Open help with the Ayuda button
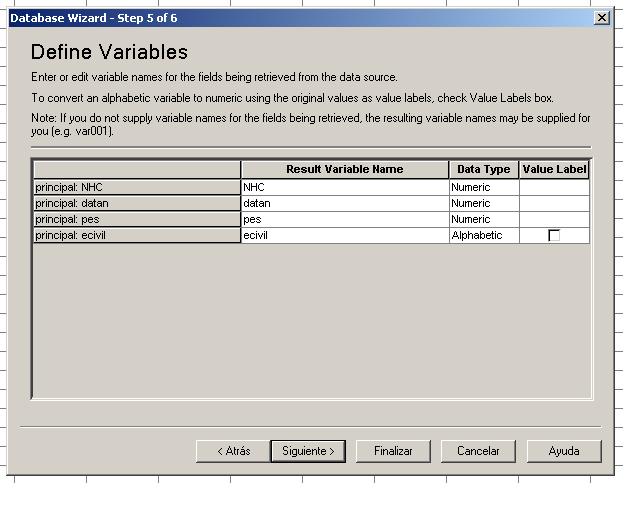 pyautogui.click(x=564, y=451)
